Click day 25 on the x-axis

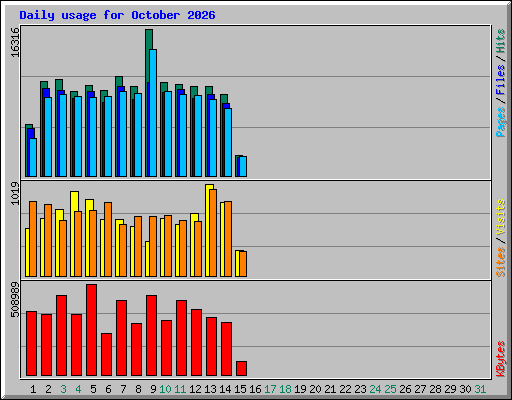click(x=390, y=389)
